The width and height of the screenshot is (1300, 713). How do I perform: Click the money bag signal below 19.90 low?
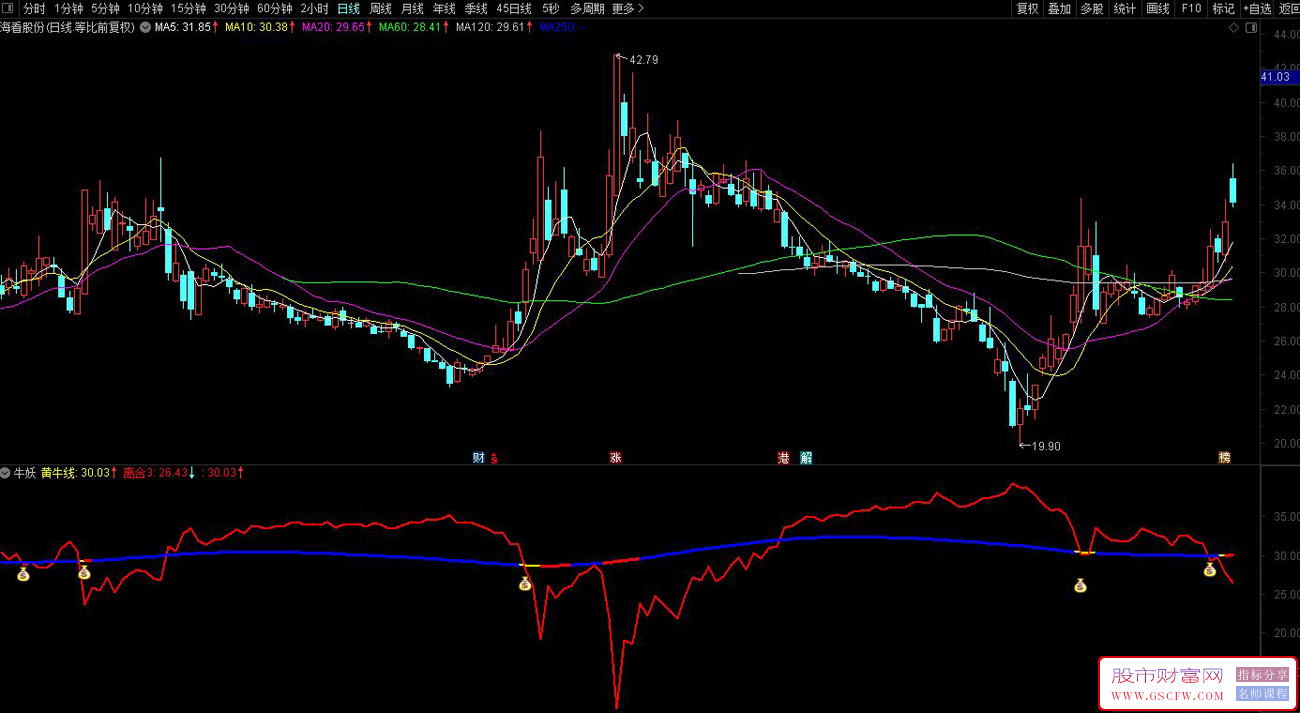point(1080,585)
